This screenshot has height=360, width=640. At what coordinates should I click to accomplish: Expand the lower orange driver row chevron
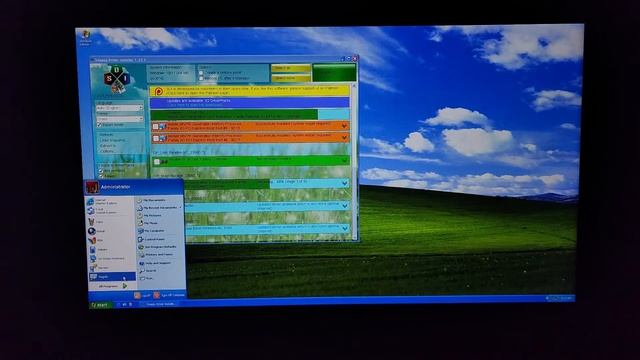click(344, 138)
